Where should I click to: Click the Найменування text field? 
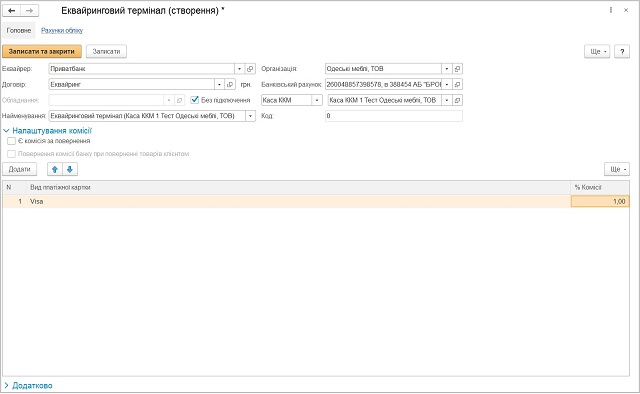pyautogui.click(x=147, y=116)
